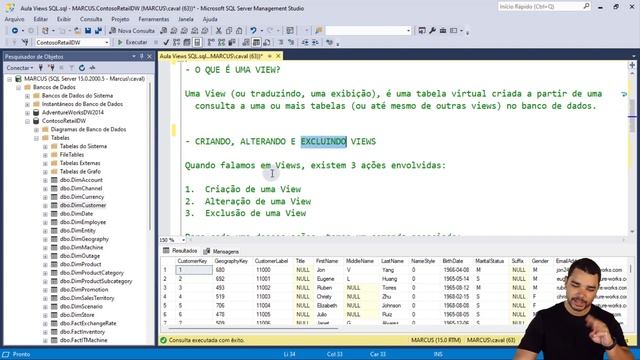Click the activity monitor icon in Object Explorer

tap(92, 68)
